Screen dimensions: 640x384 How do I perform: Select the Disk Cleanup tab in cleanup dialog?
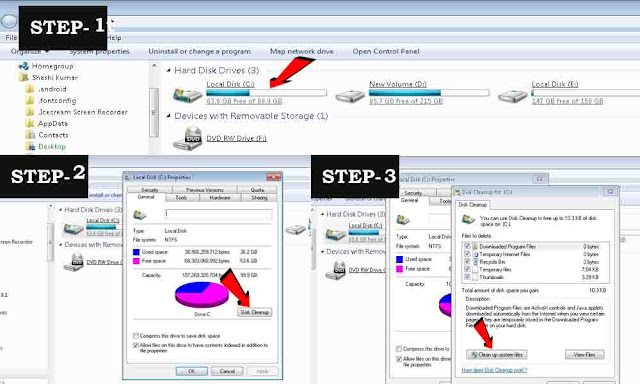(x=473, y=205)
